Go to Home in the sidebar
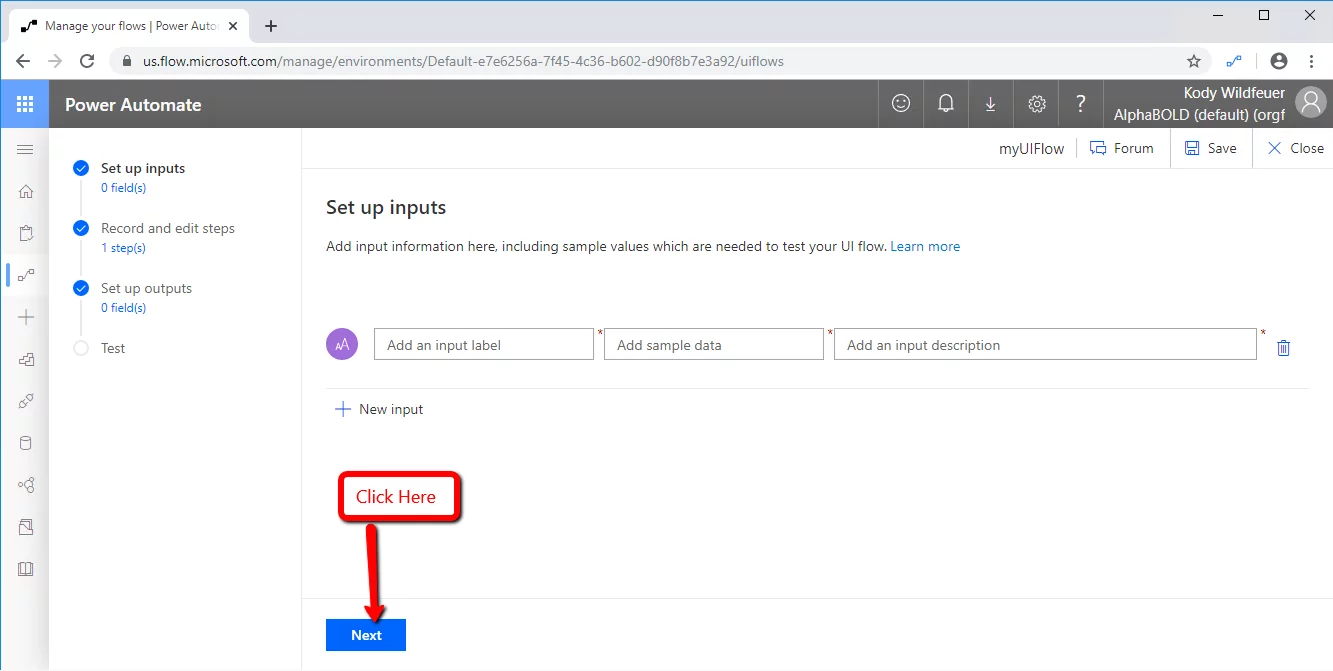1333x671 pixels. pos(26,191)
